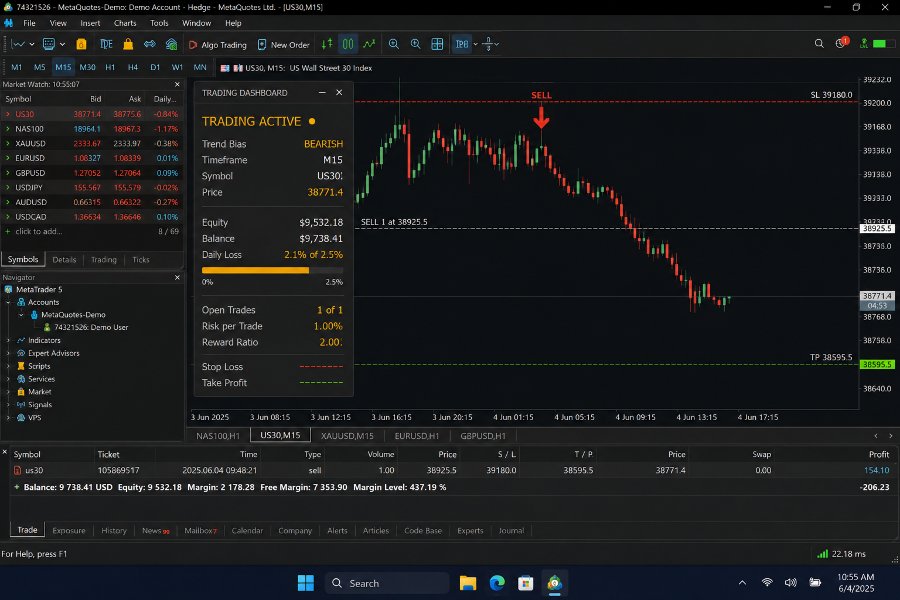Expand the Indicators node in Navigator

[8, 340]
